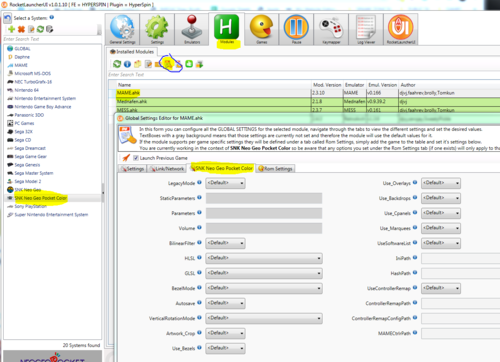Open the BezelMode dropdown
The width and height of the screenshot is (500, 362).
(x=264, y=288)
